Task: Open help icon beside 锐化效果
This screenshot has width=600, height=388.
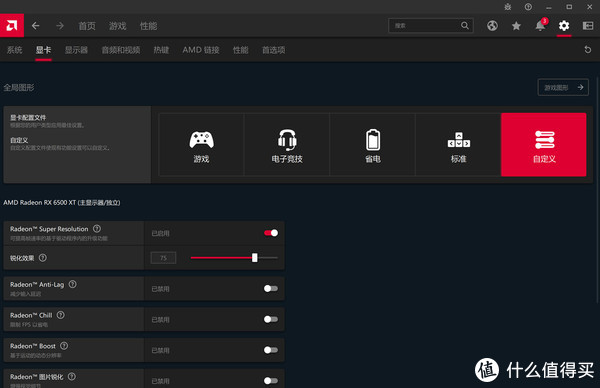Action: click(x=43, y=258)
